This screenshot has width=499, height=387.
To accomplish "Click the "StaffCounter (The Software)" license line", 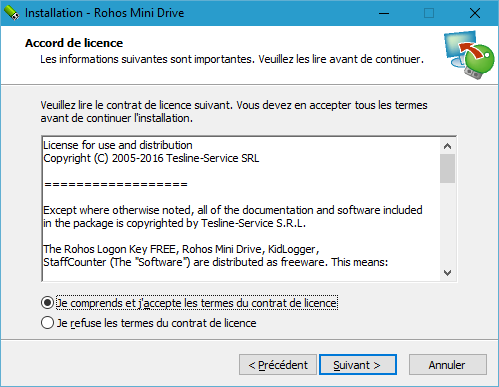I will (x=216, y=262).
